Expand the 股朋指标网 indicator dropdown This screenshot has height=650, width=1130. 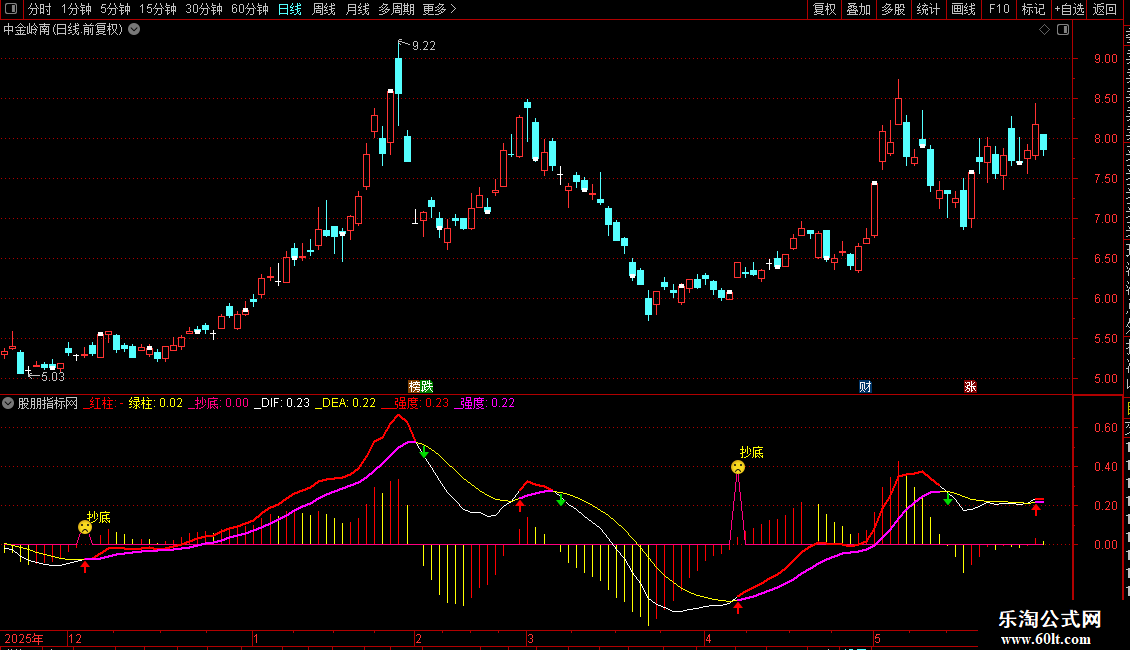tap(8, 404)
